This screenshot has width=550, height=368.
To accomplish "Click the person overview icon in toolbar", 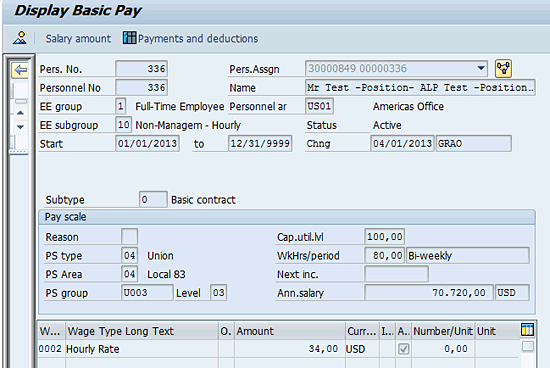I will pos(20,38).
